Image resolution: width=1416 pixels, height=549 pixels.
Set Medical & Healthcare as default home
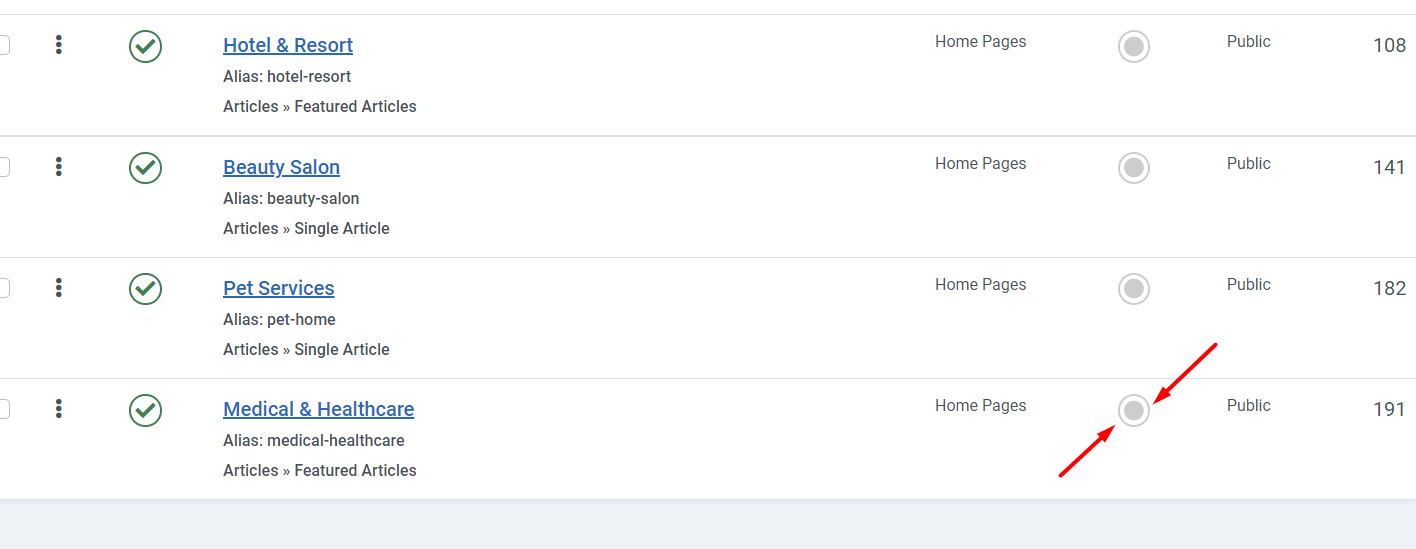[1133, 410]
